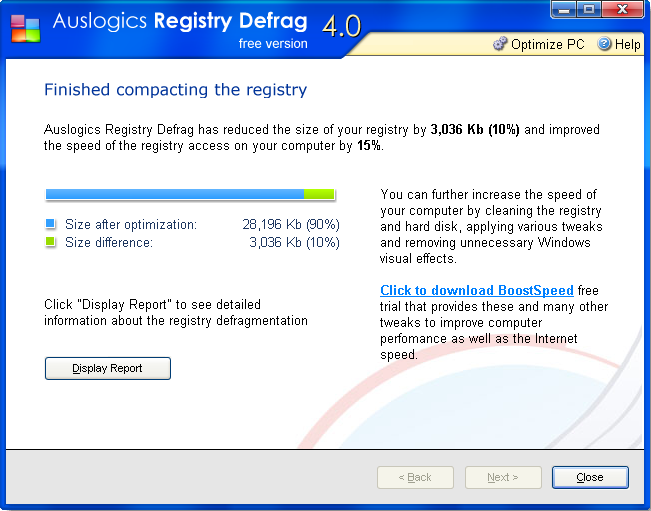
Task: Click the "free version" title text
Action: 273,44
